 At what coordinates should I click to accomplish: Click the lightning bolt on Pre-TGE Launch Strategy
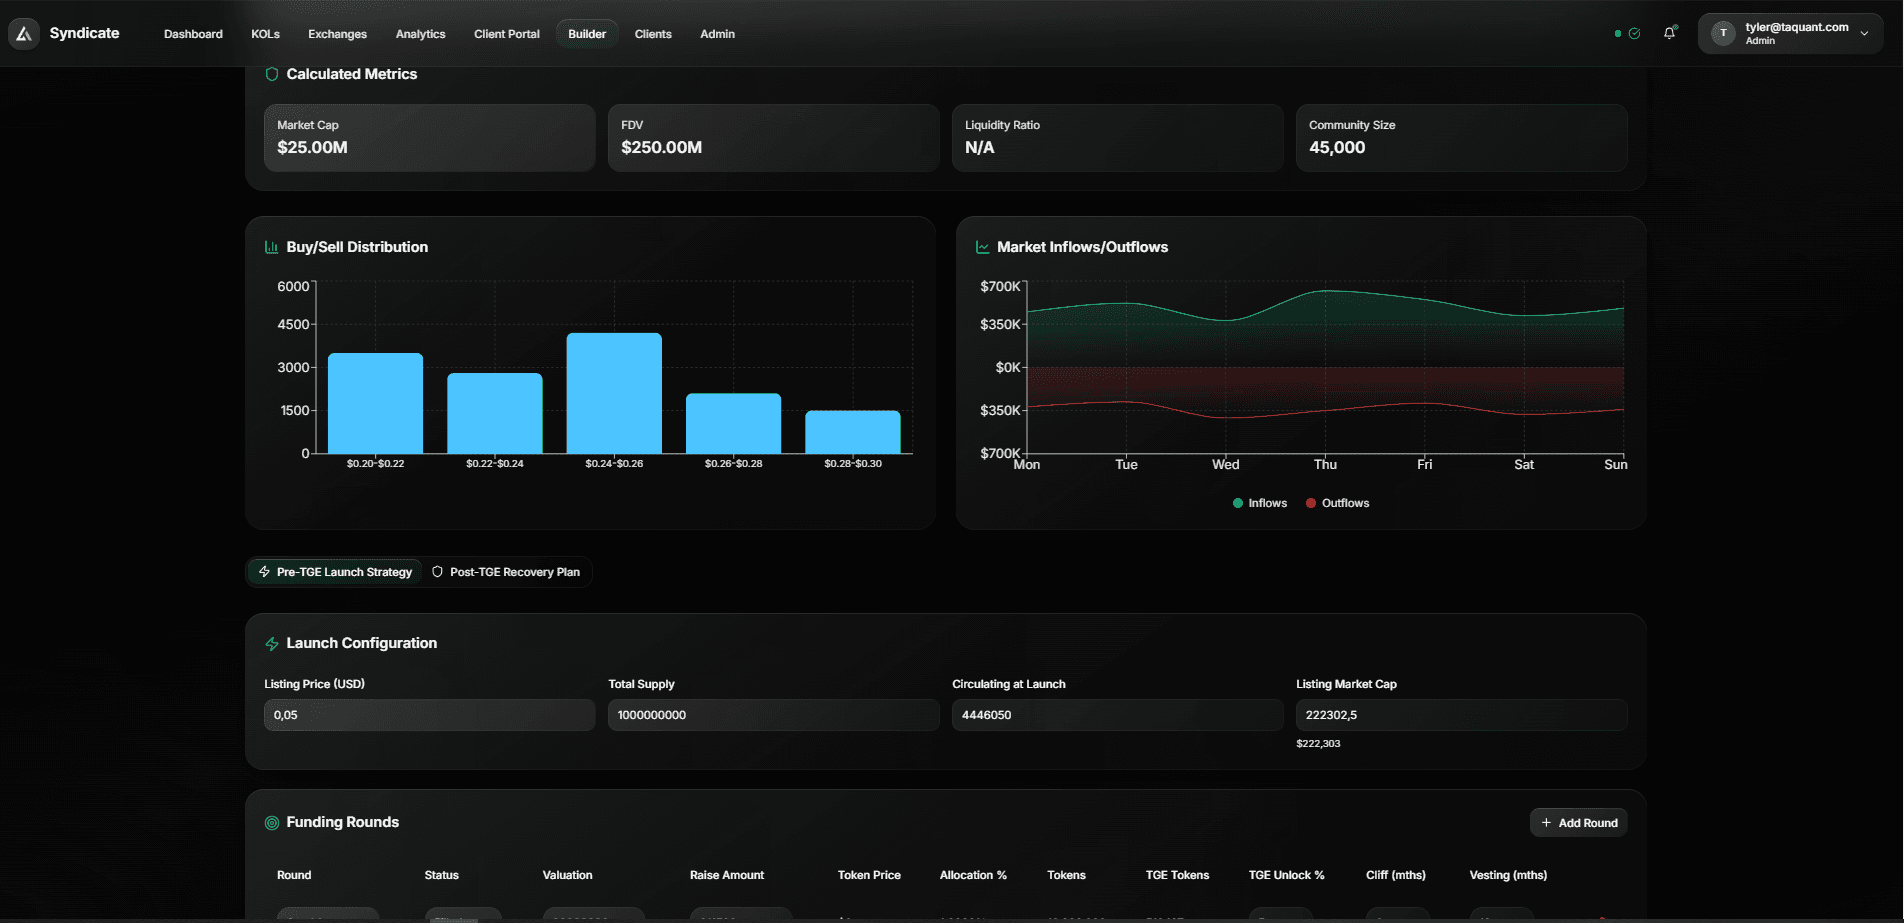[264, 571]
